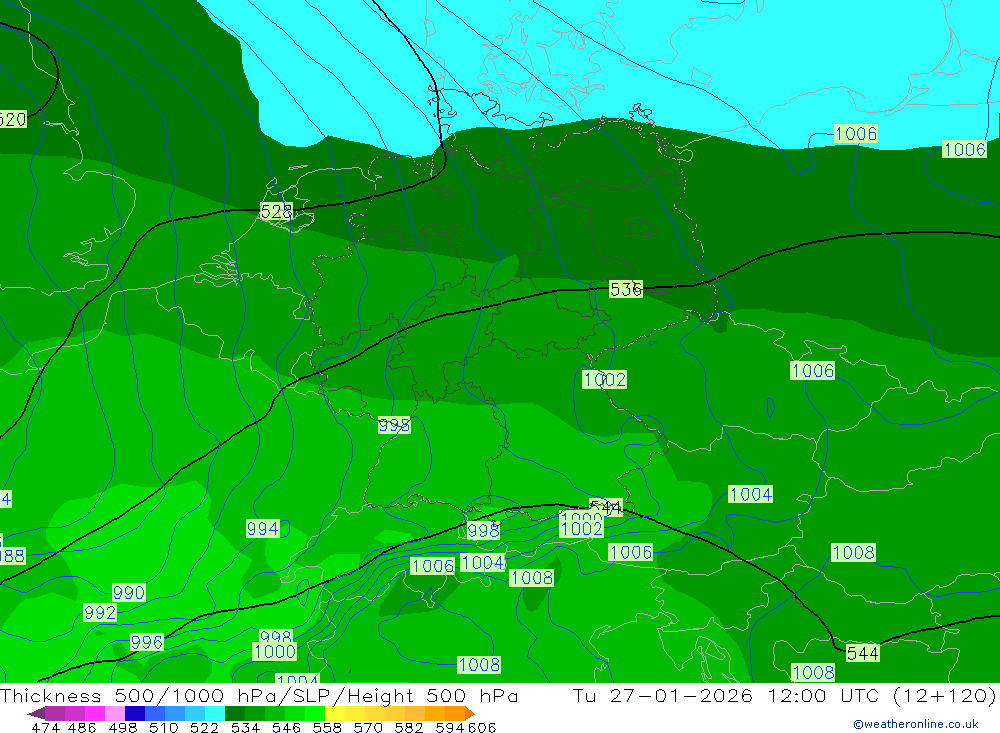Click the 992 isobar label
1000x733 pixels.
coord(100,613)
